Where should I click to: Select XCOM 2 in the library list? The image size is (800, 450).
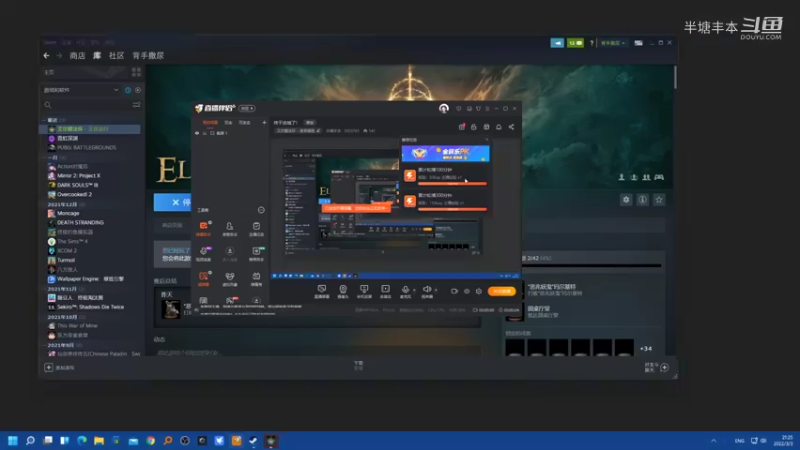62,251
